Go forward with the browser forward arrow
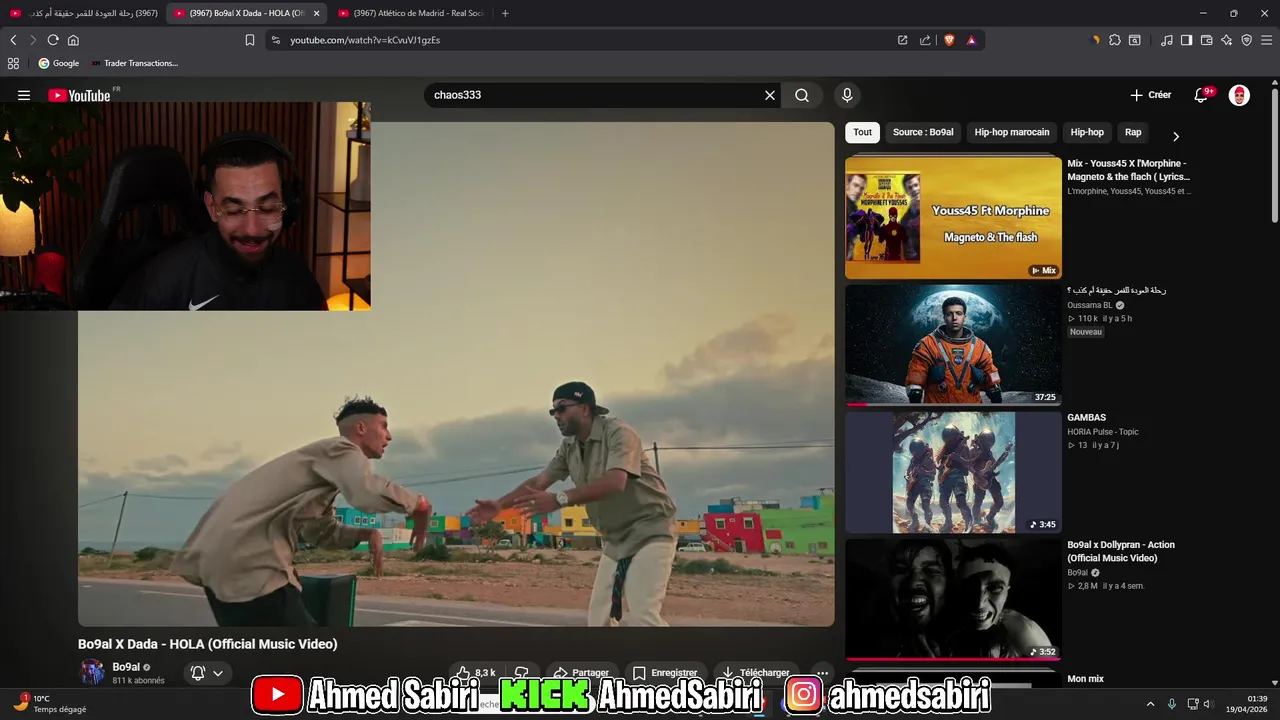 click(32, 40)
